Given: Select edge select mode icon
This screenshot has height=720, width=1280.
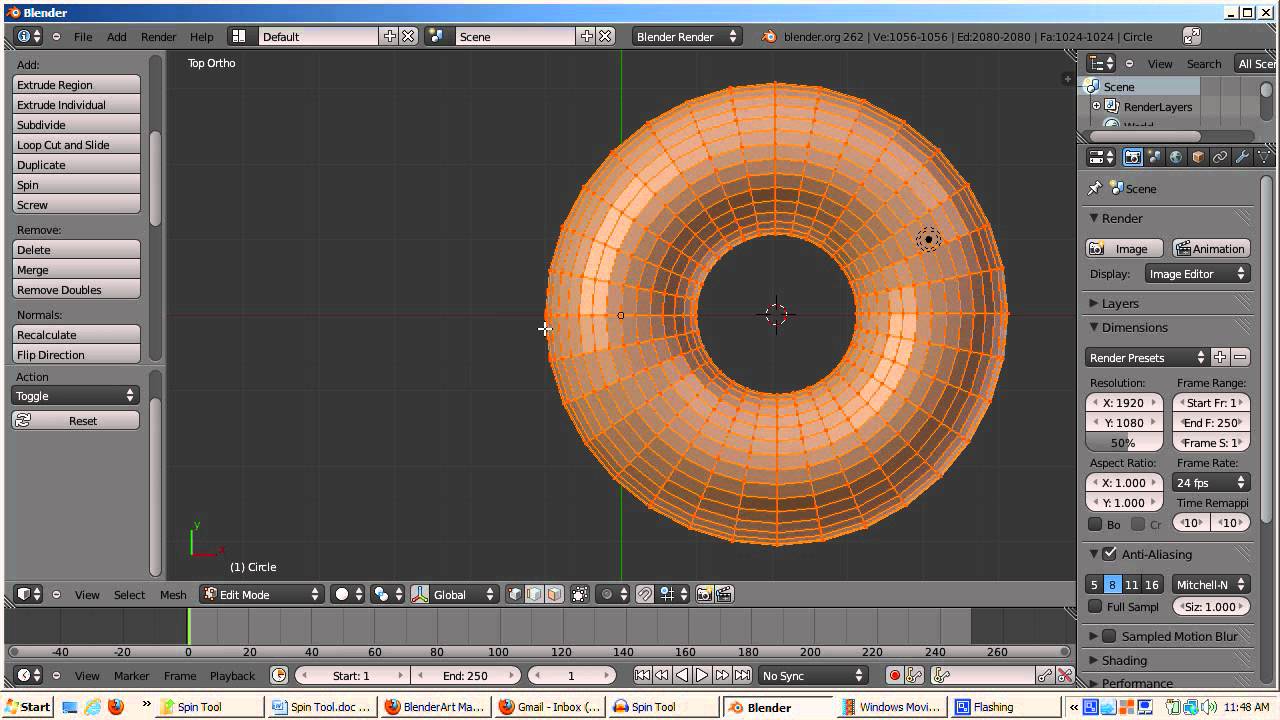Looking at the screenshot, I should tap(534, 594).
